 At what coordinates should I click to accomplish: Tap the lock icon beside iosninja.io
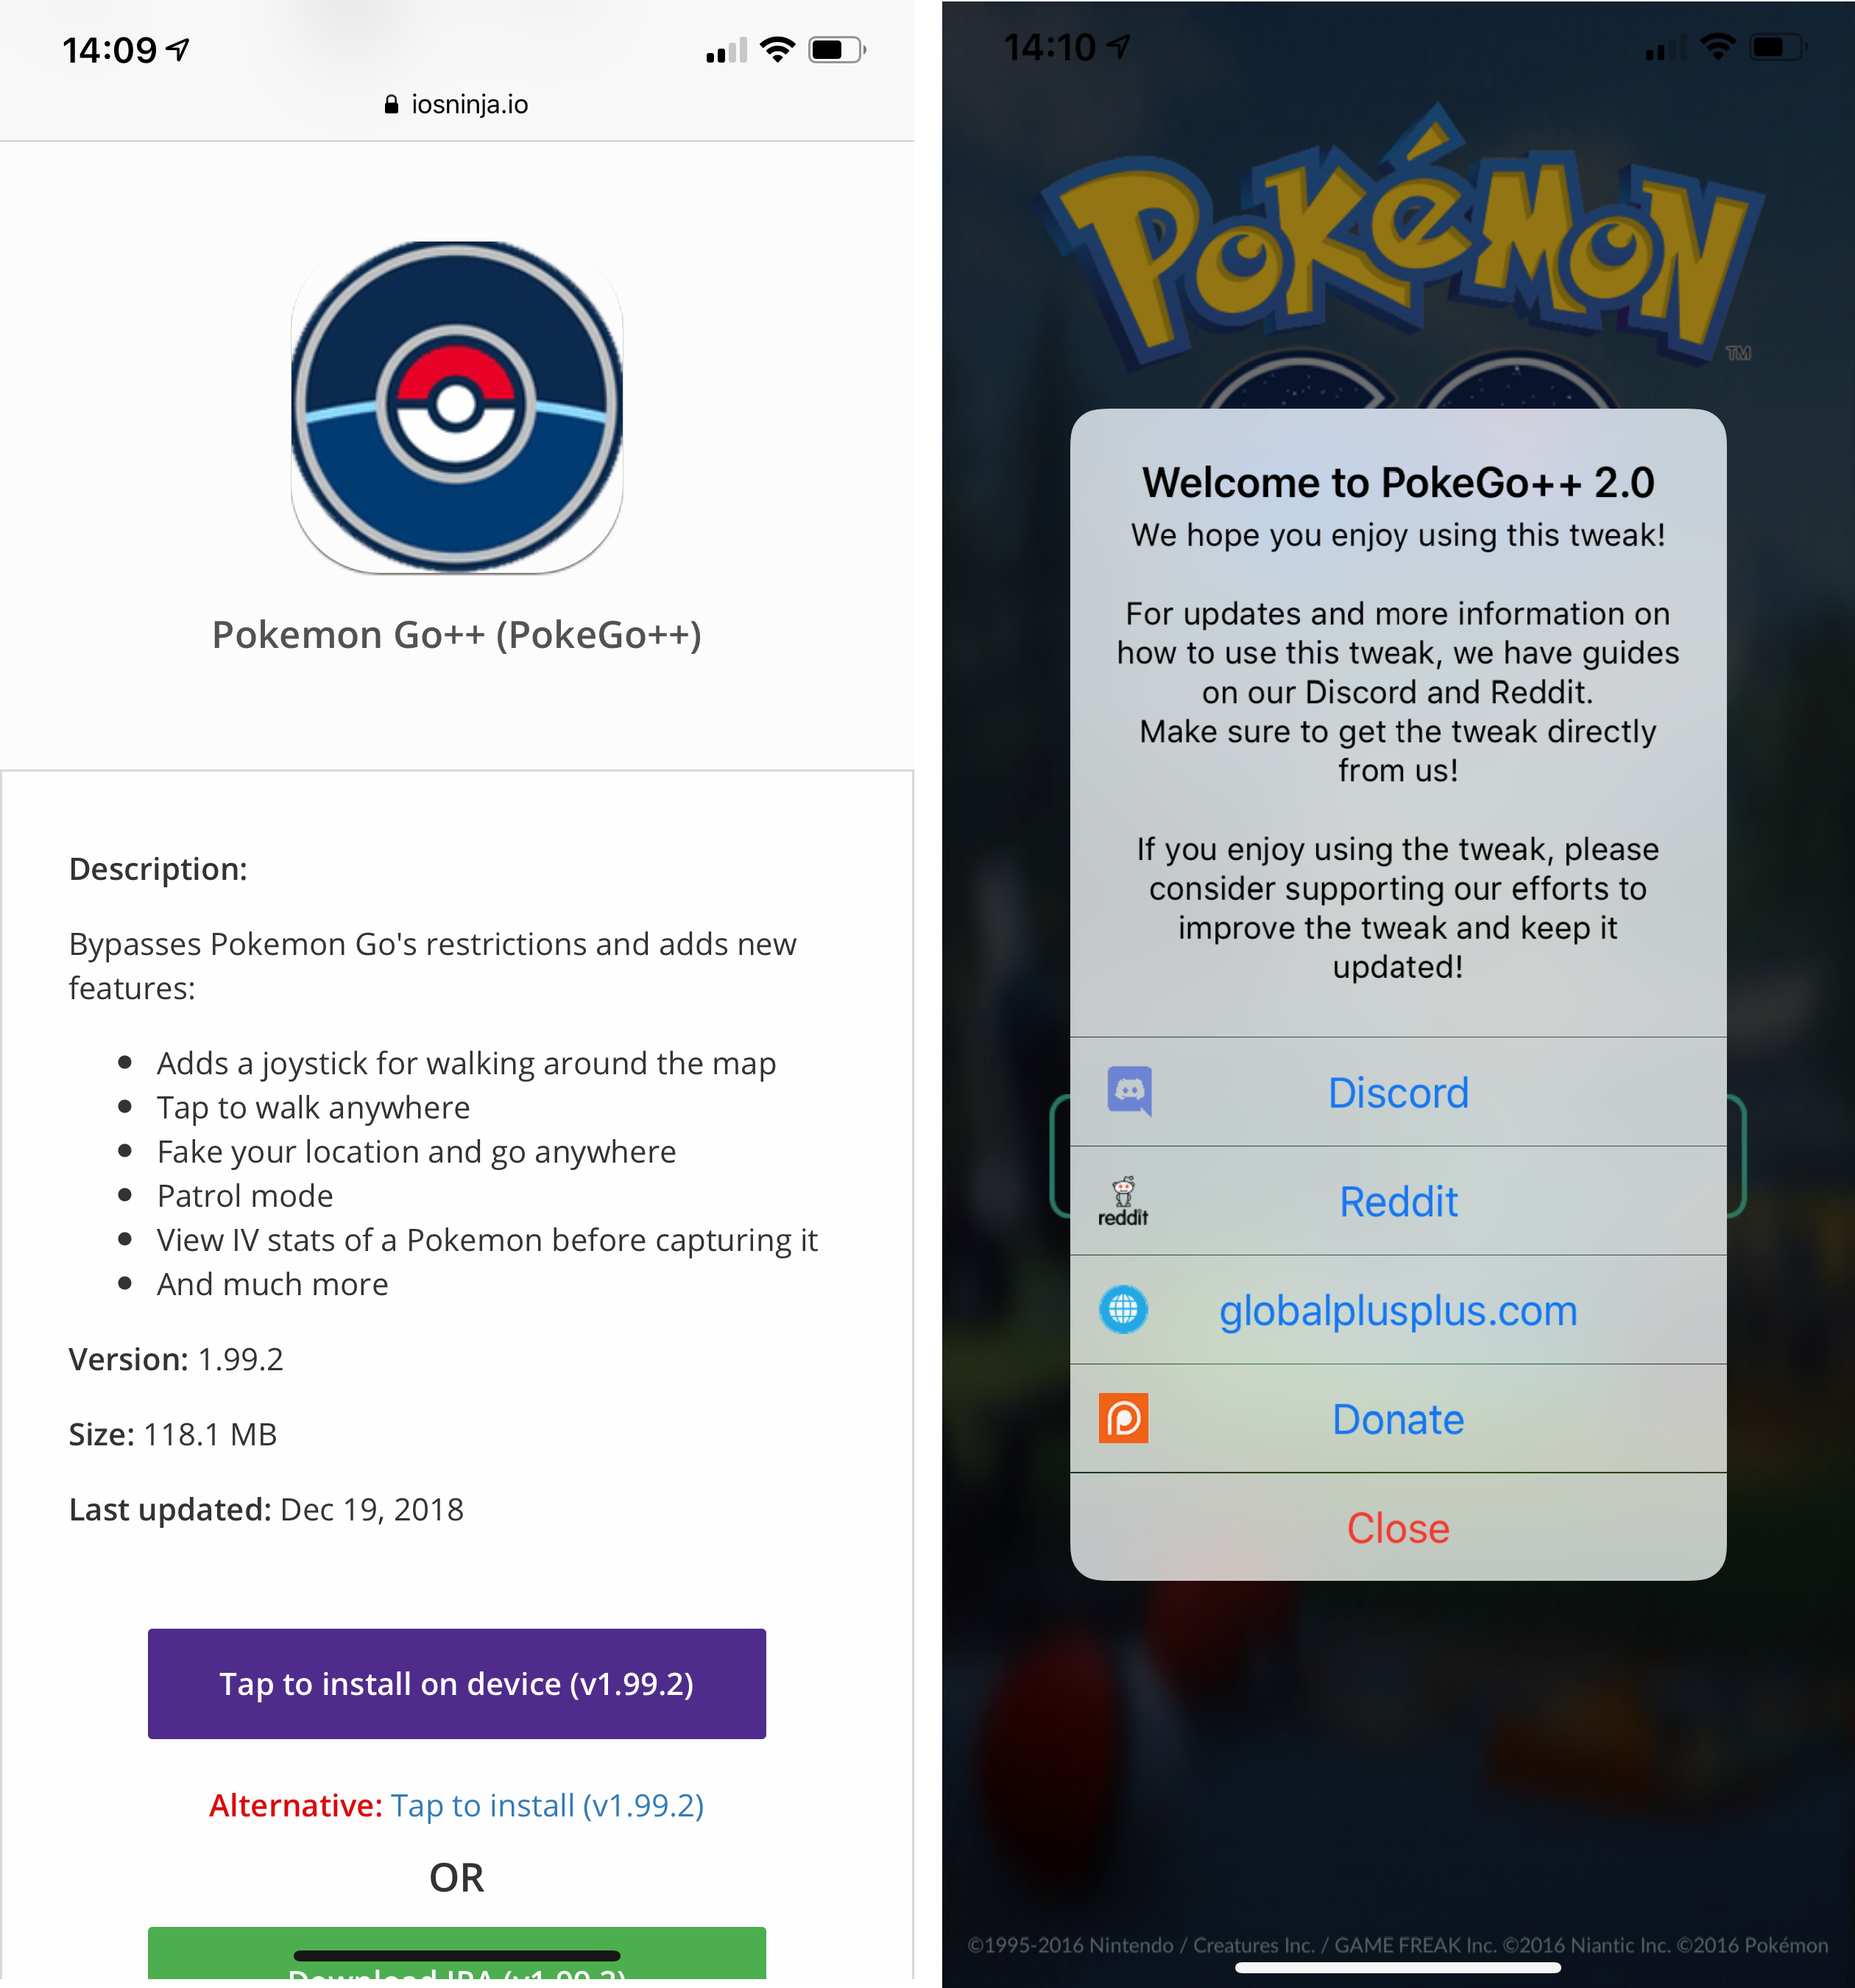click(x=391, y=104)
